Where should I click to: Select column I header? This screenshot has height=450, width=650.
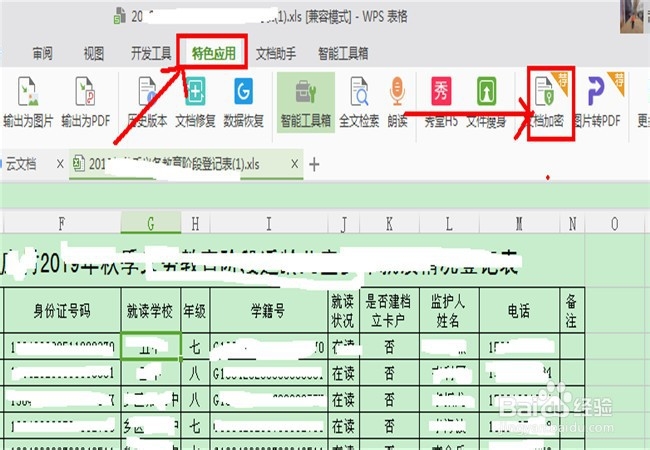coord(269,224)
